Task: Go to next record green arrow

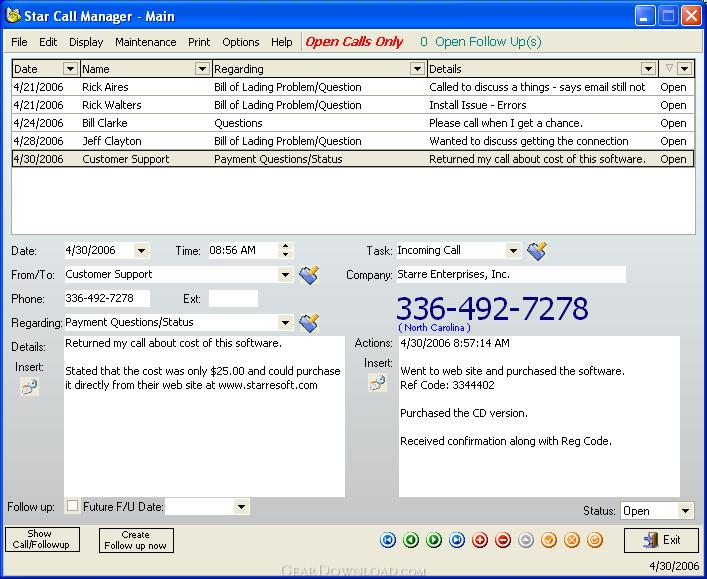Action: pos(434,540)
